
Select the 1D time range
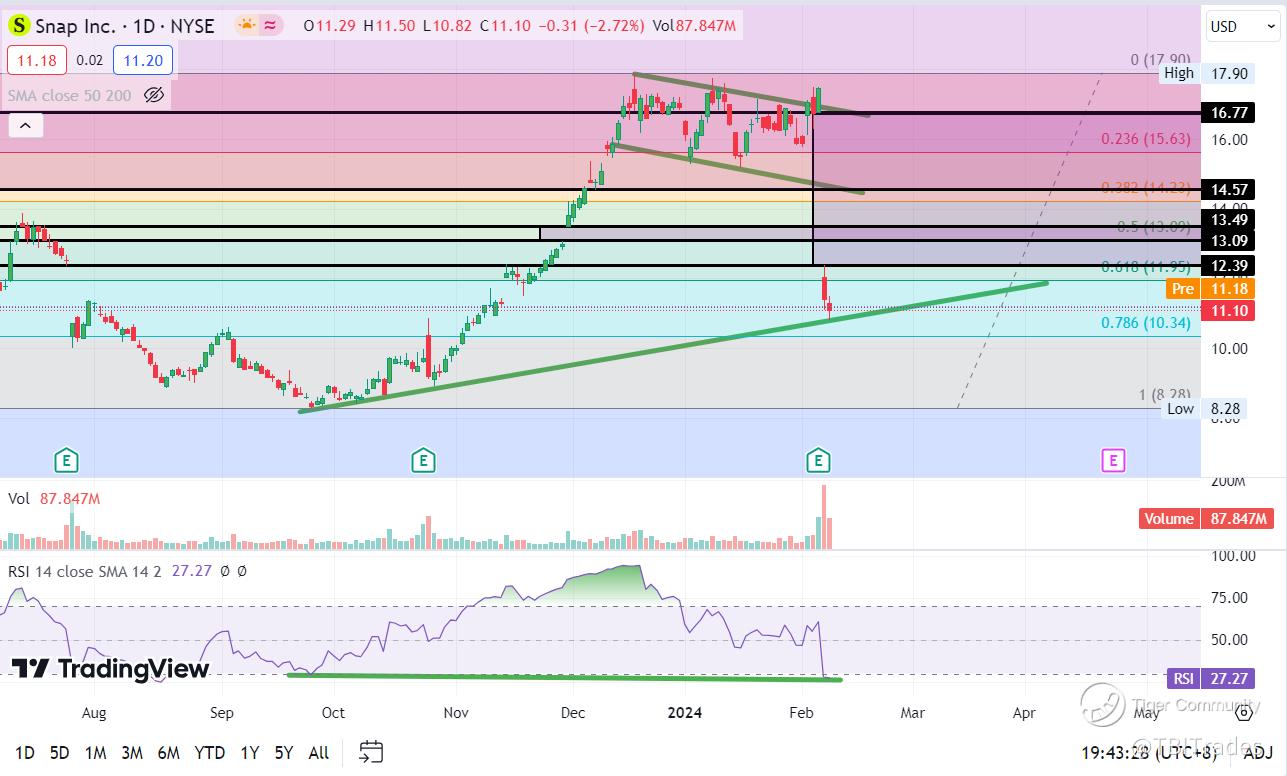pos(25,752)
